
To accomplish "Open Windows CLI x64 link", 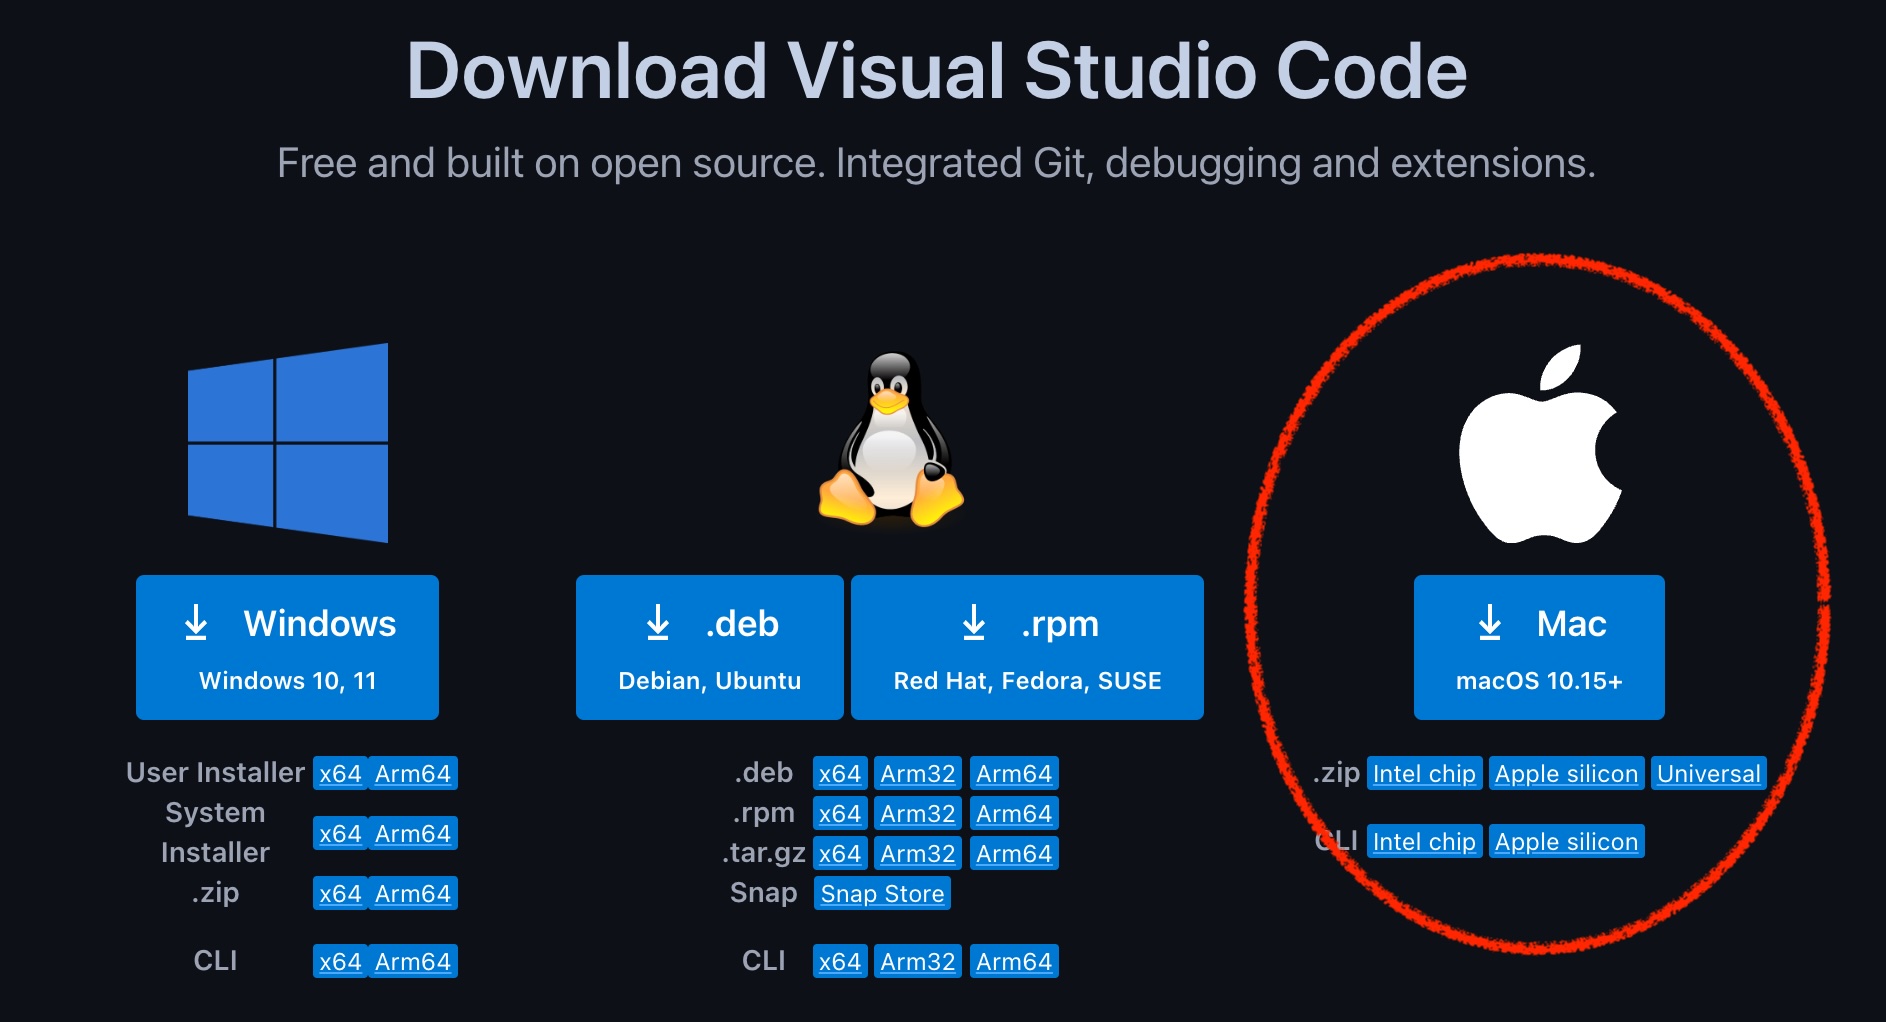I will coord(340,961).
